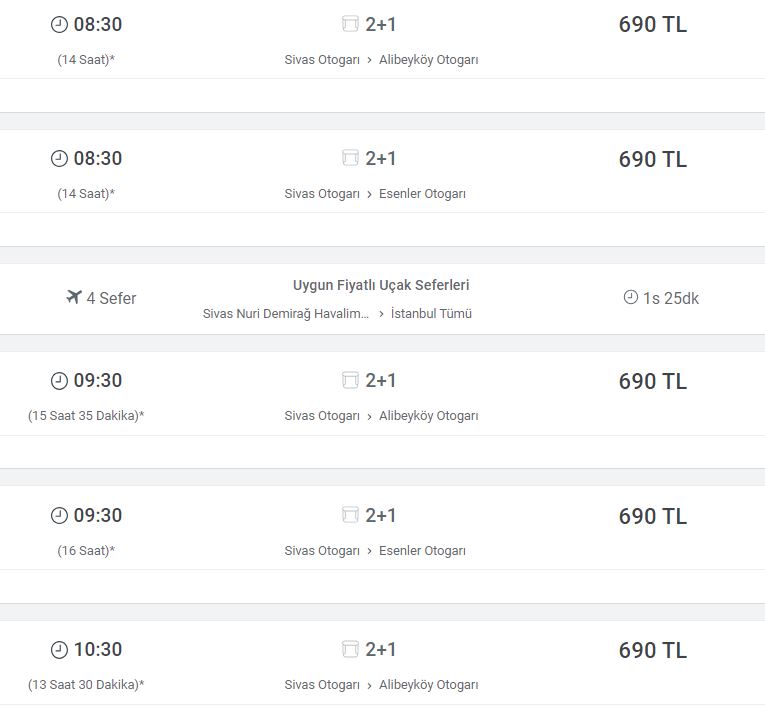The image size is (765, 713).
Task: Click the 4 Sefer flight count
Action: point(111,298)
